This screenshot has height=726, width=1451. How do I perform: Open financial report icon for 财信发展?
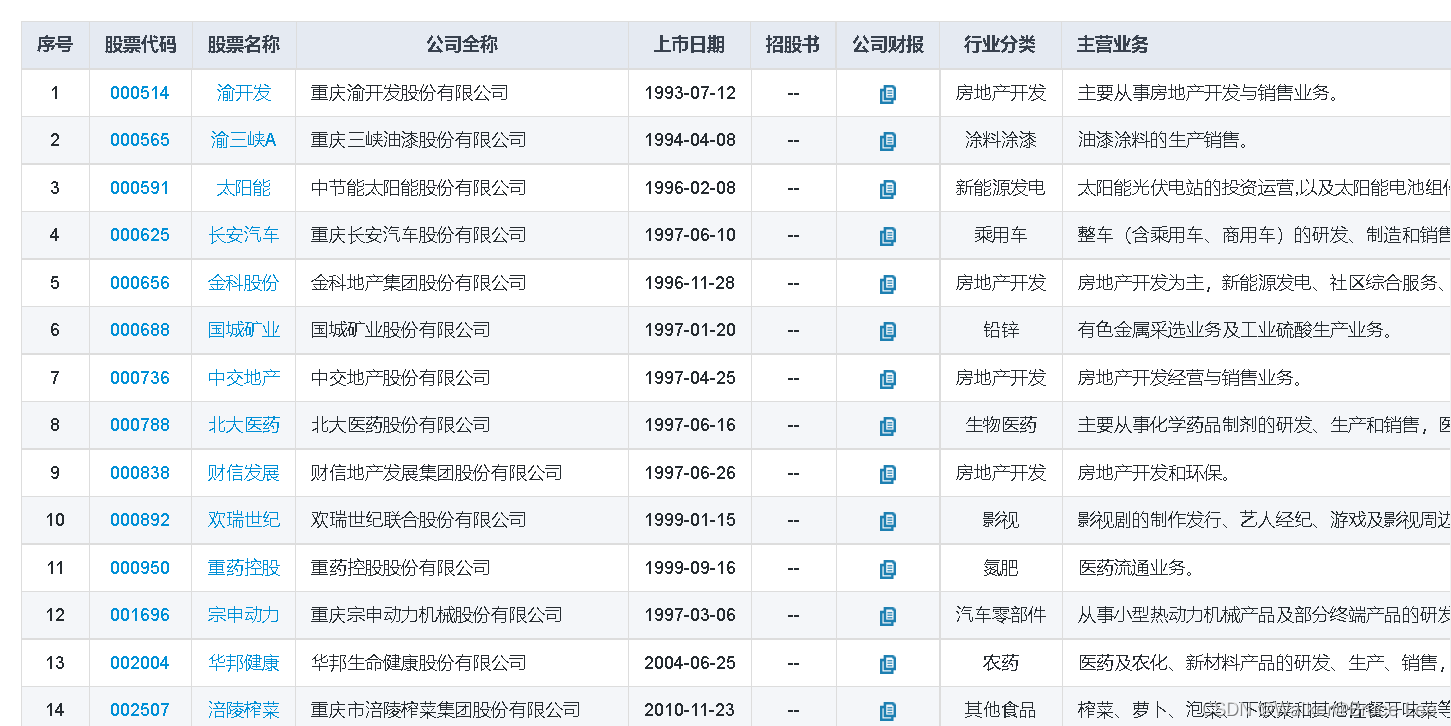point(888,474)
